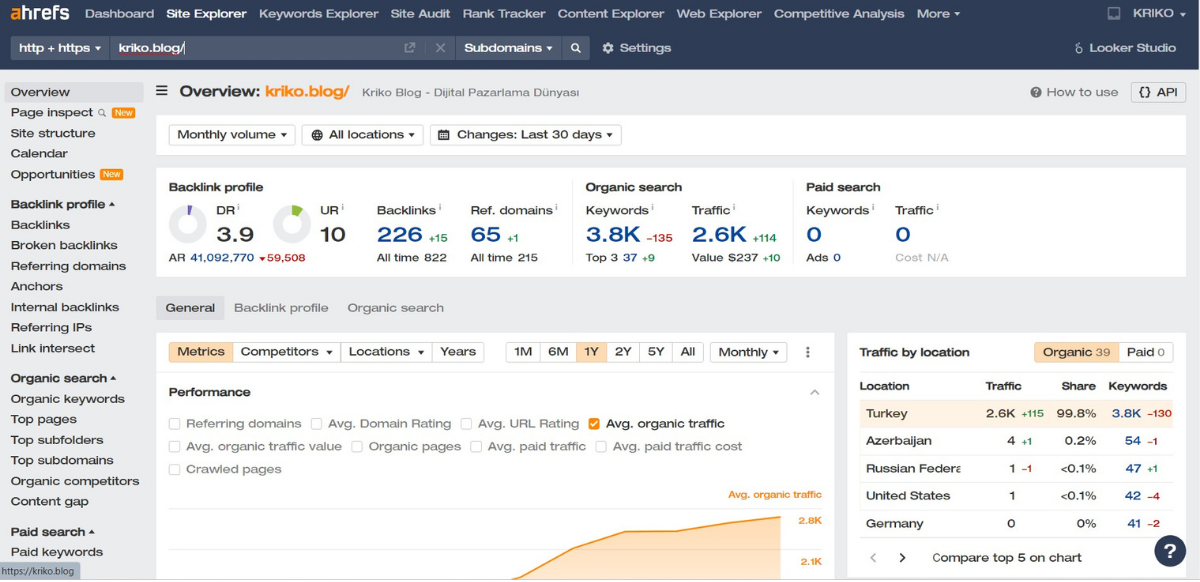Open Changes: Last 30 days dropdown
This screenshot has height=582, width=1200.
[525, 135]
